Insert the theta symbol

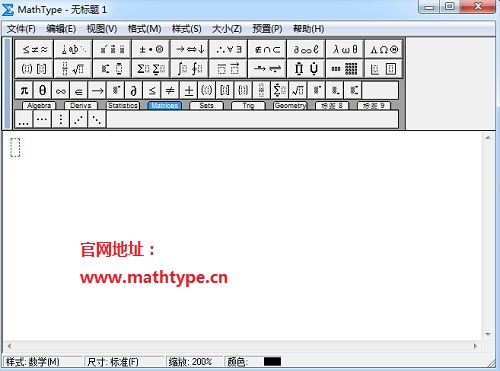click(x=42, y=90)
